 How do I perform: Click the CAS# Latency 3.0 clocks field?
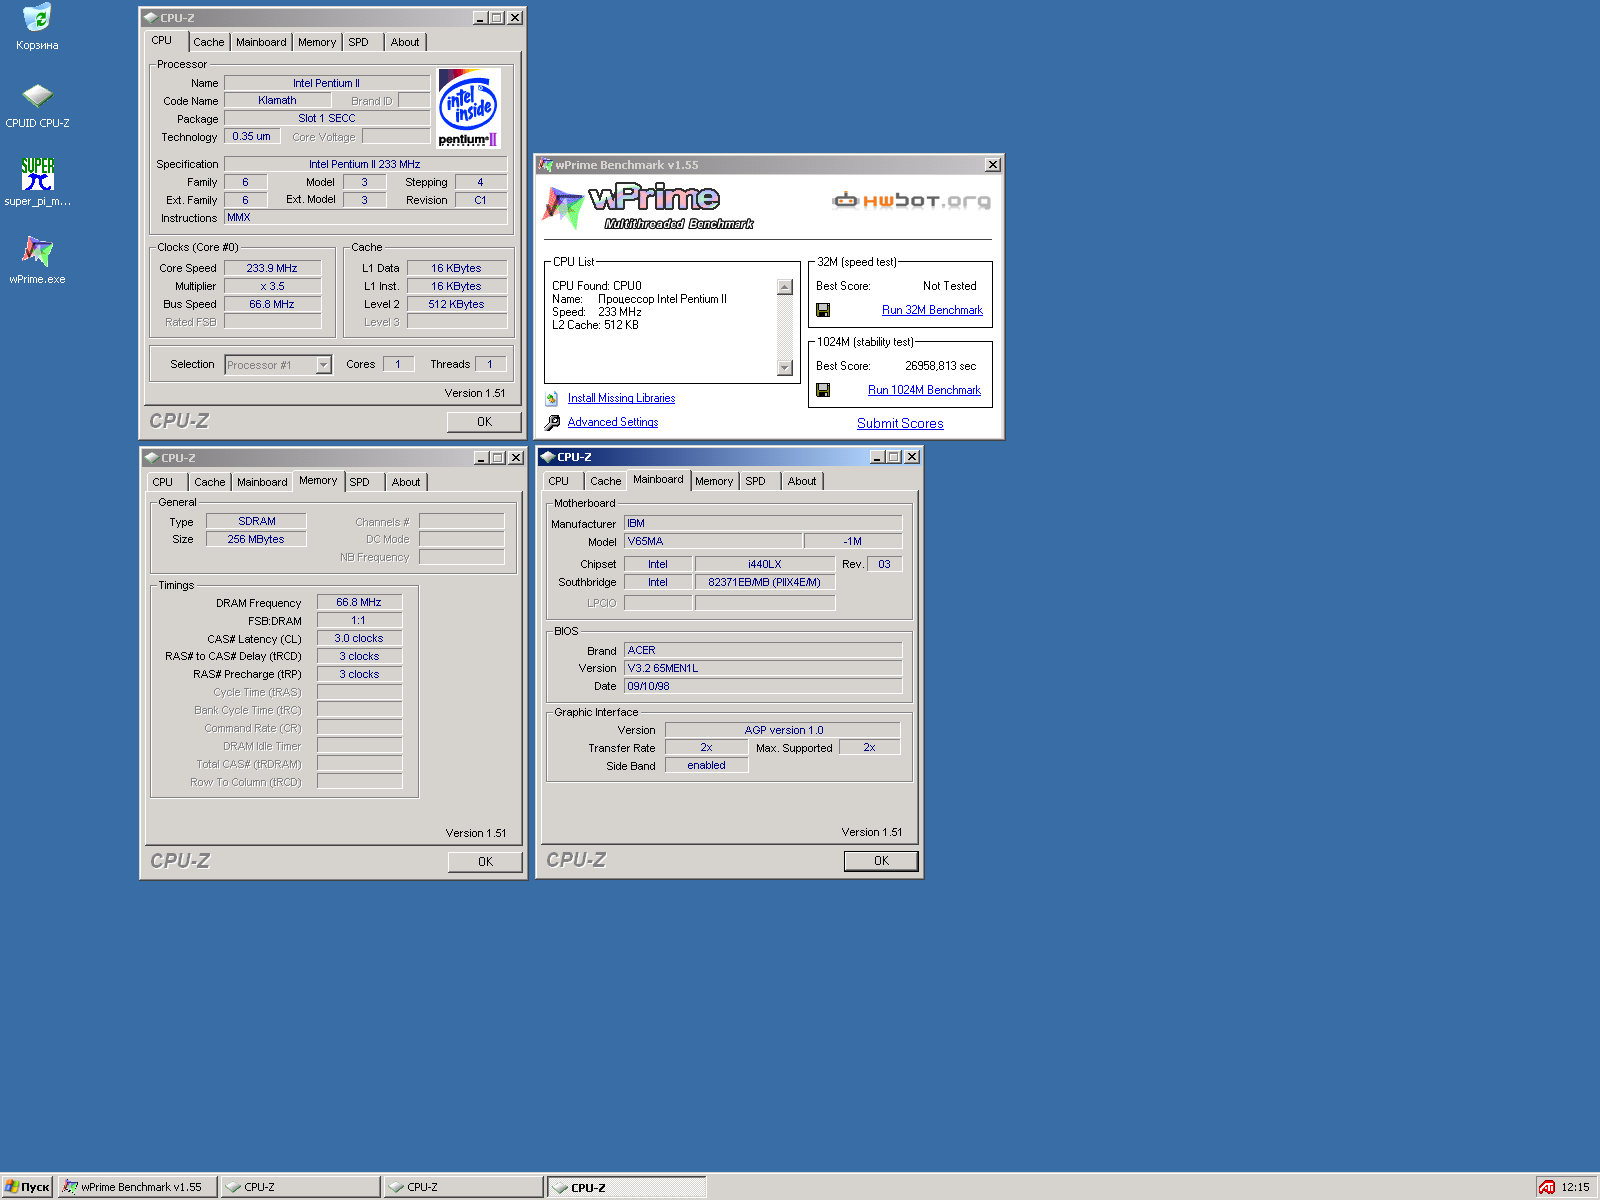359,638
